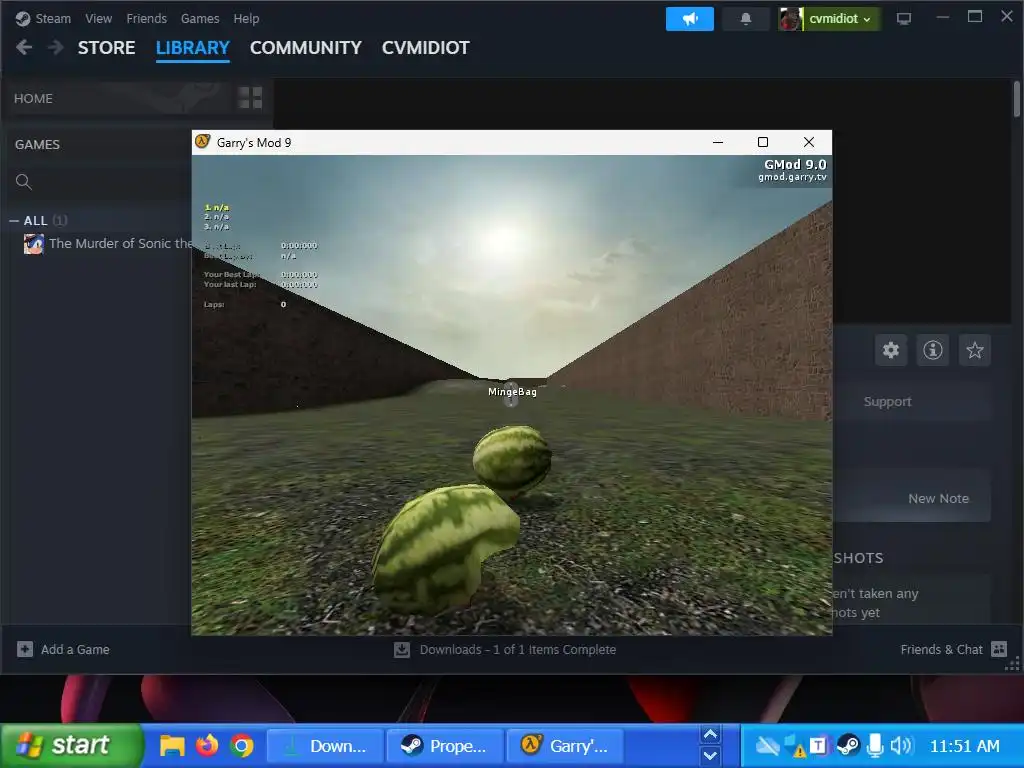1024x768 pixels.
Task: Click the Friends & Chat icon
Action: (x=999, y=648)
